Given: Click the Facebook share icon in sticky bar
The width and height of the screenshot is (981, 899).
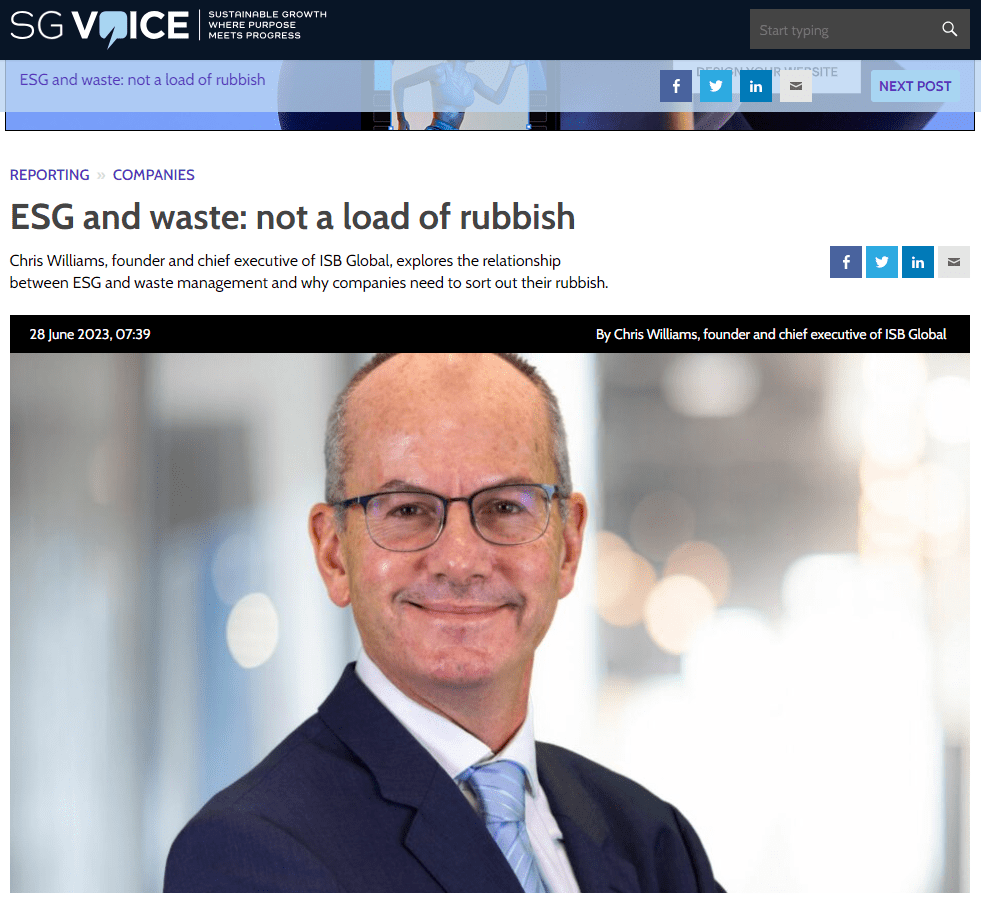Looking at the screenshot, I should [x=676, y=86].
